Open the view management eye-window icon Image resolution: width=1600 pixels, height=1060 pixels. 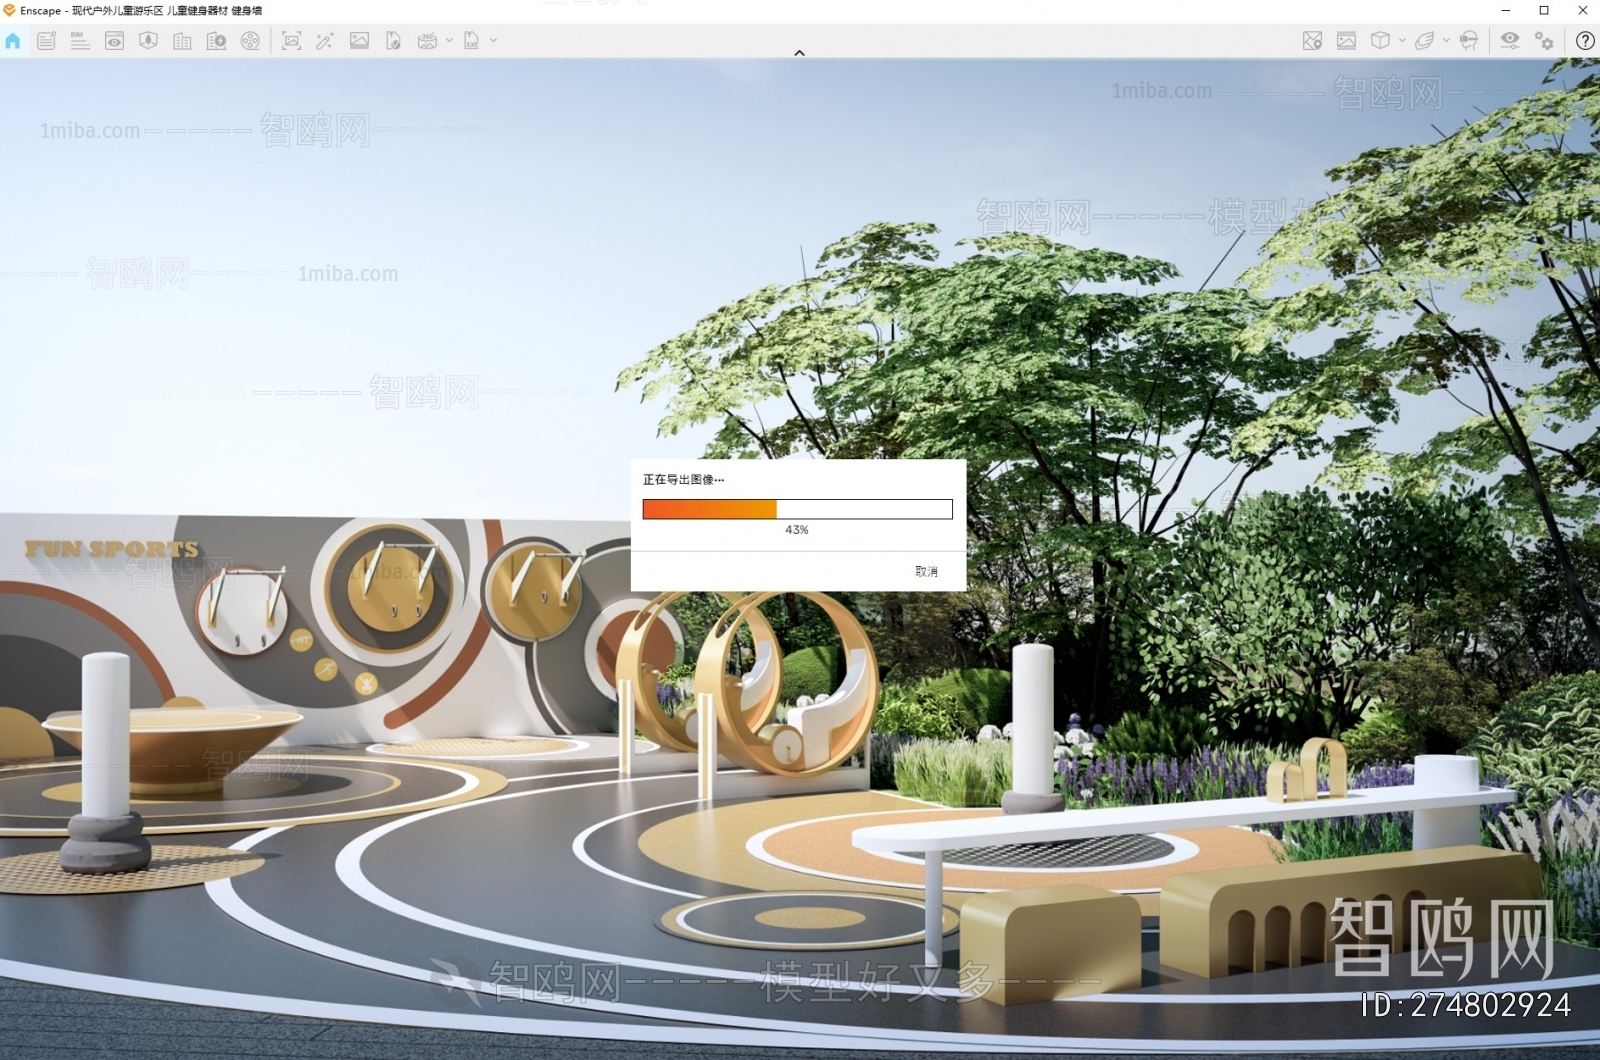pyautogui.click(x=114, y=41)
